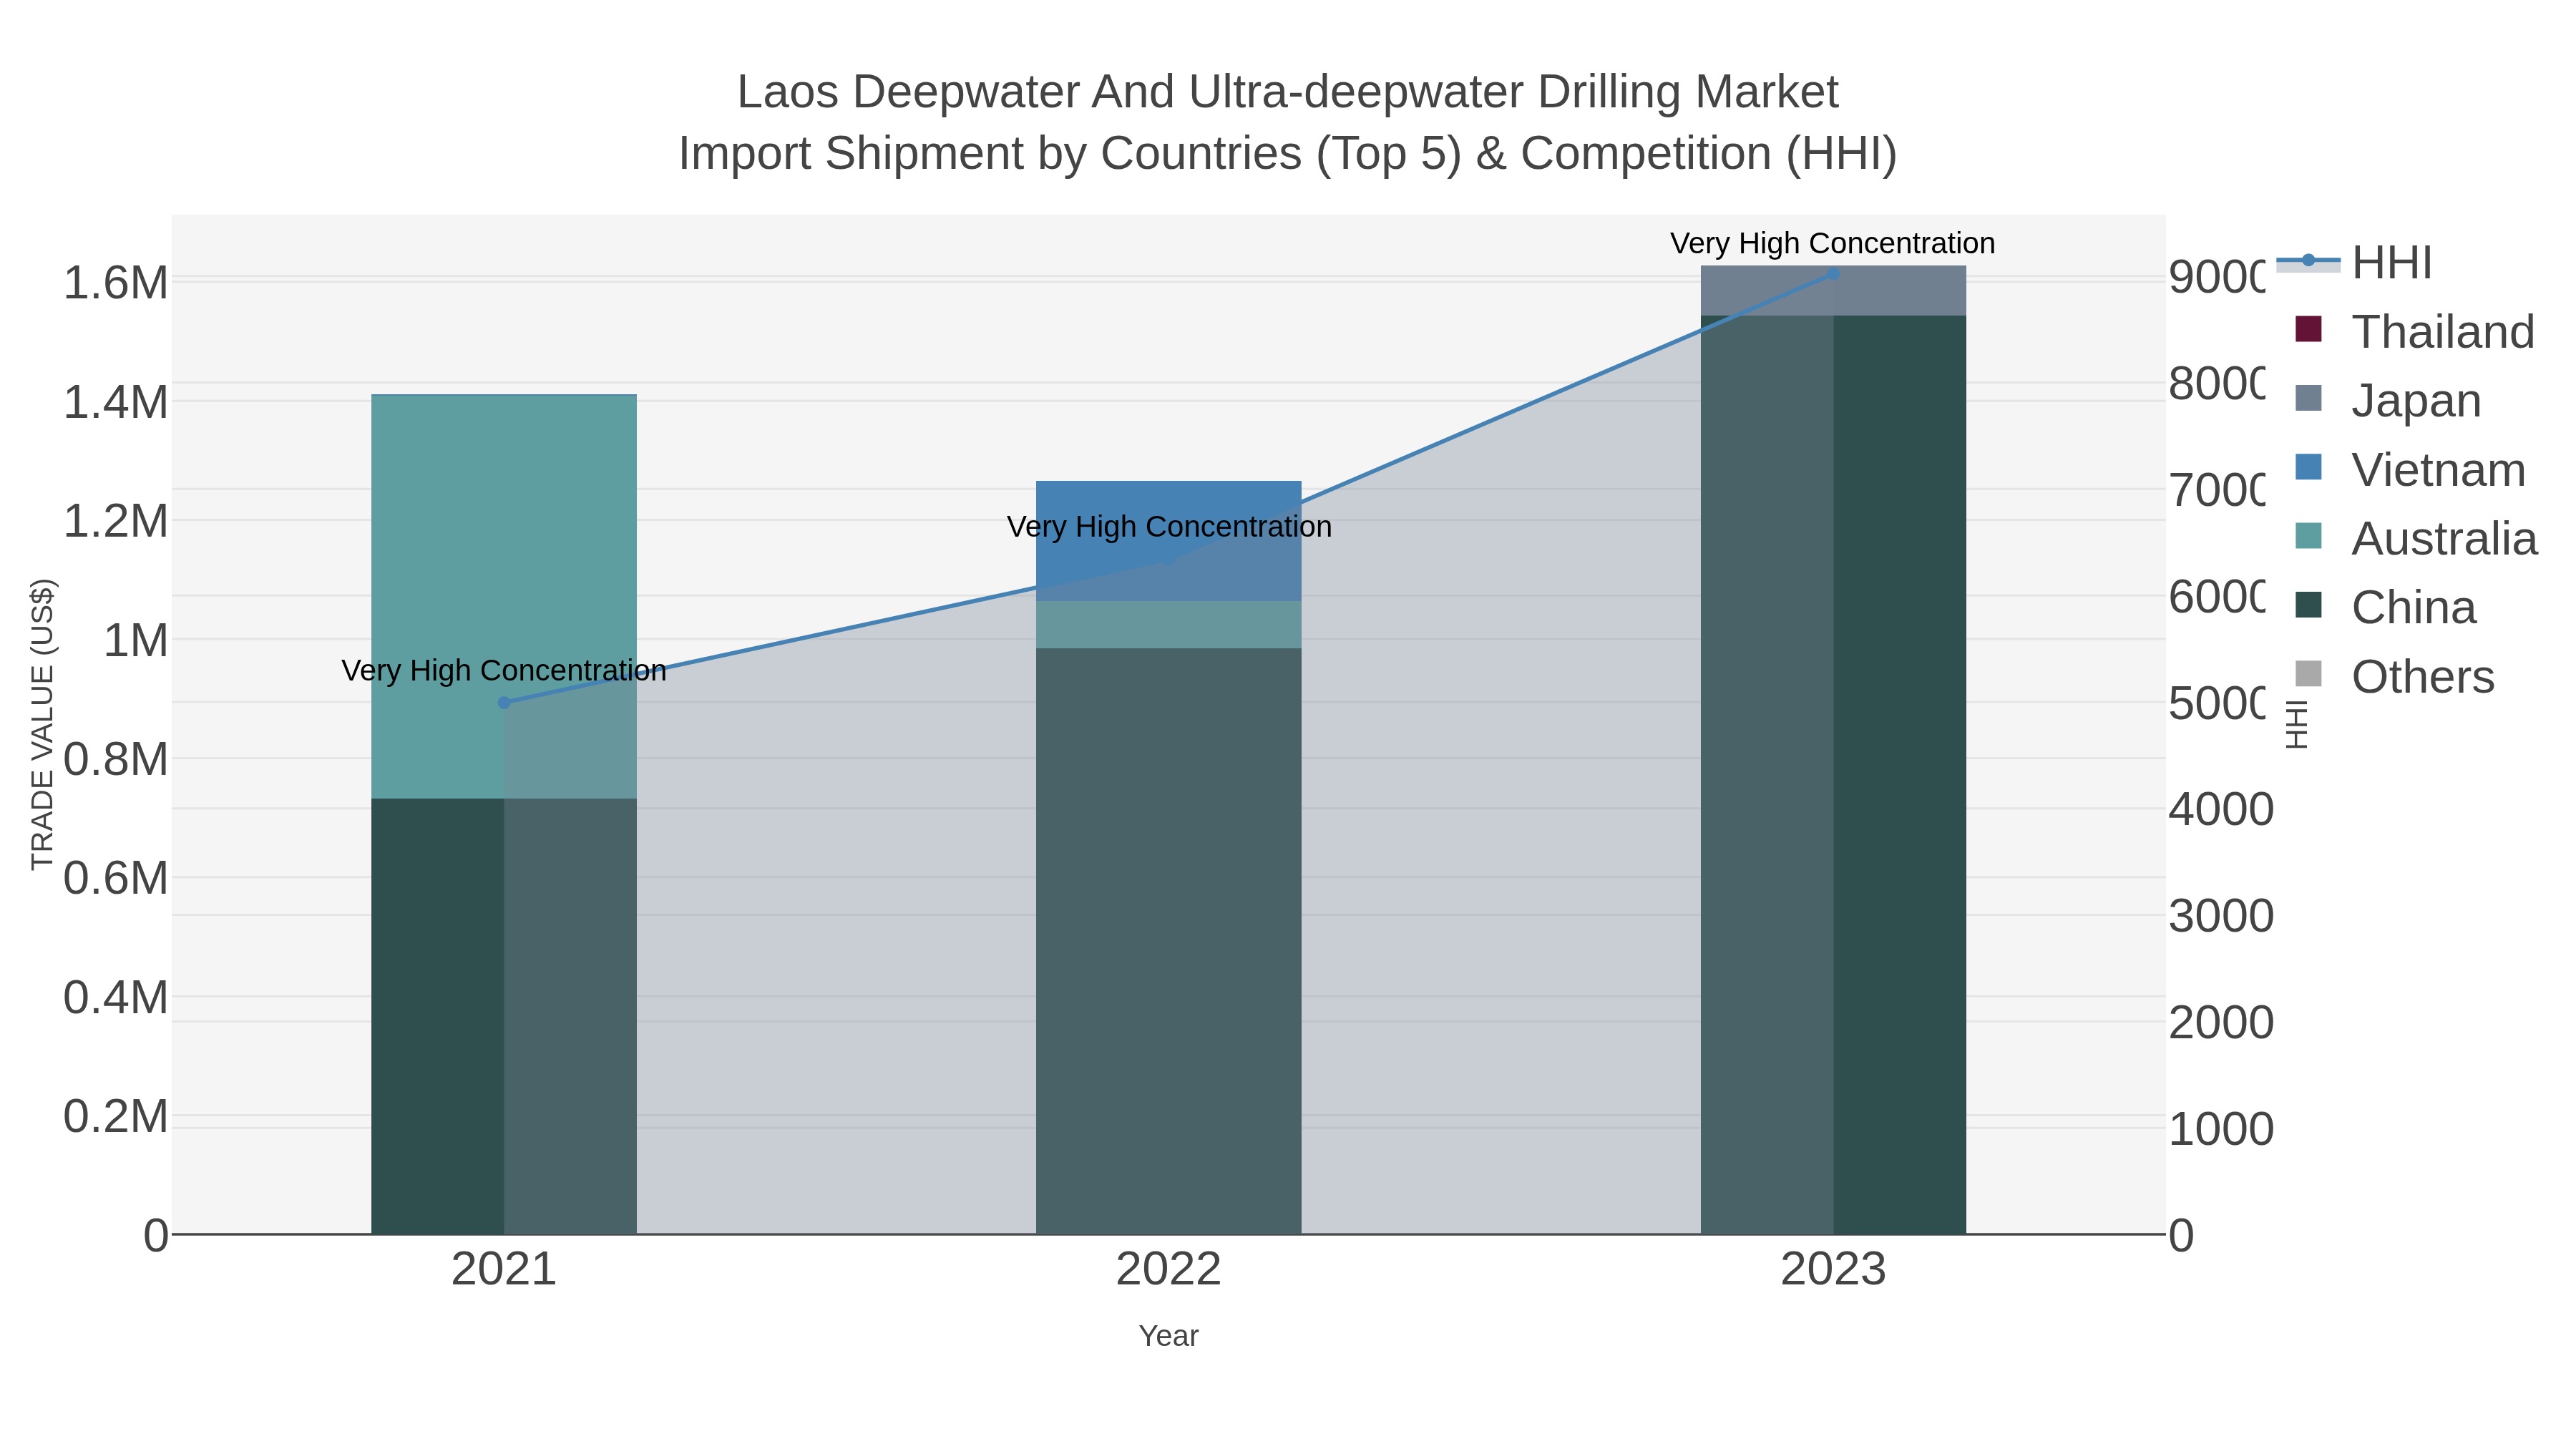The height and width of the screenshot is (1449, 2576).
Task: Click the 2023 Japan bar segment
Action: click(x=1833, y=291)
